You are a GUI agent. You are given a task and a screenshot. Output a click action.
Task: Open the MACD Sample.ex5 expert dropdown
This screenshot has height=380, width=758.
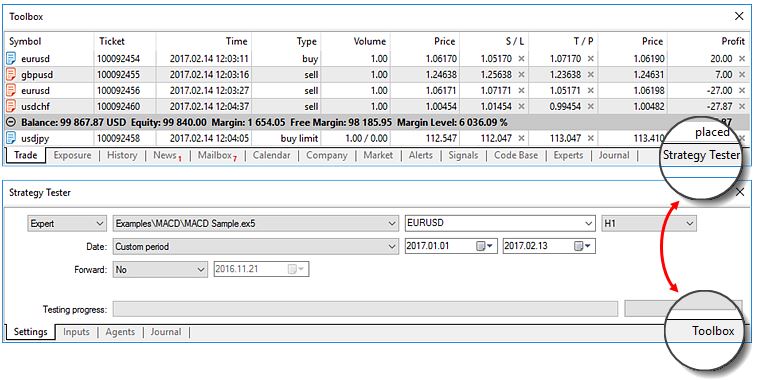256,223
